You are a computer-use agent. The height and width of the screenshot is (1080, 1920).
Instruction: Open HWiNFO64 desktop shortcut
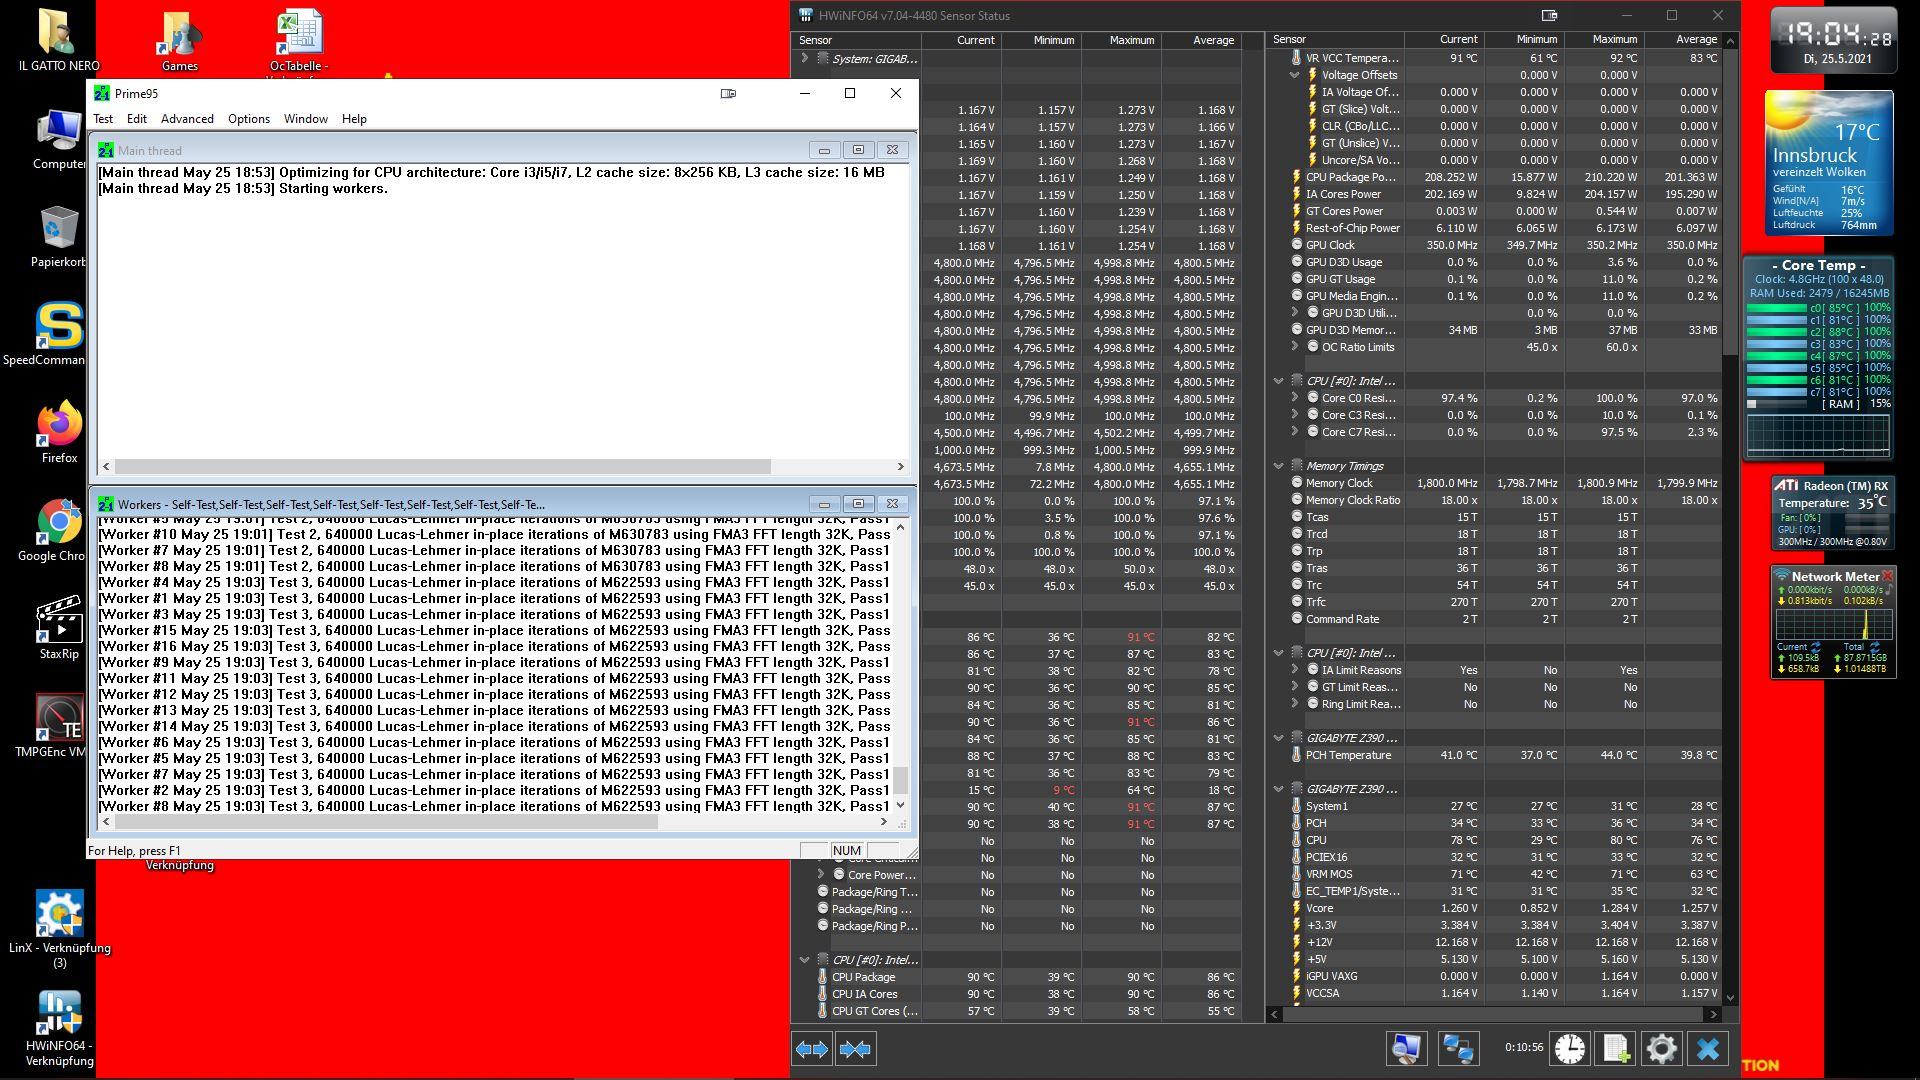tap(59, 1028)
